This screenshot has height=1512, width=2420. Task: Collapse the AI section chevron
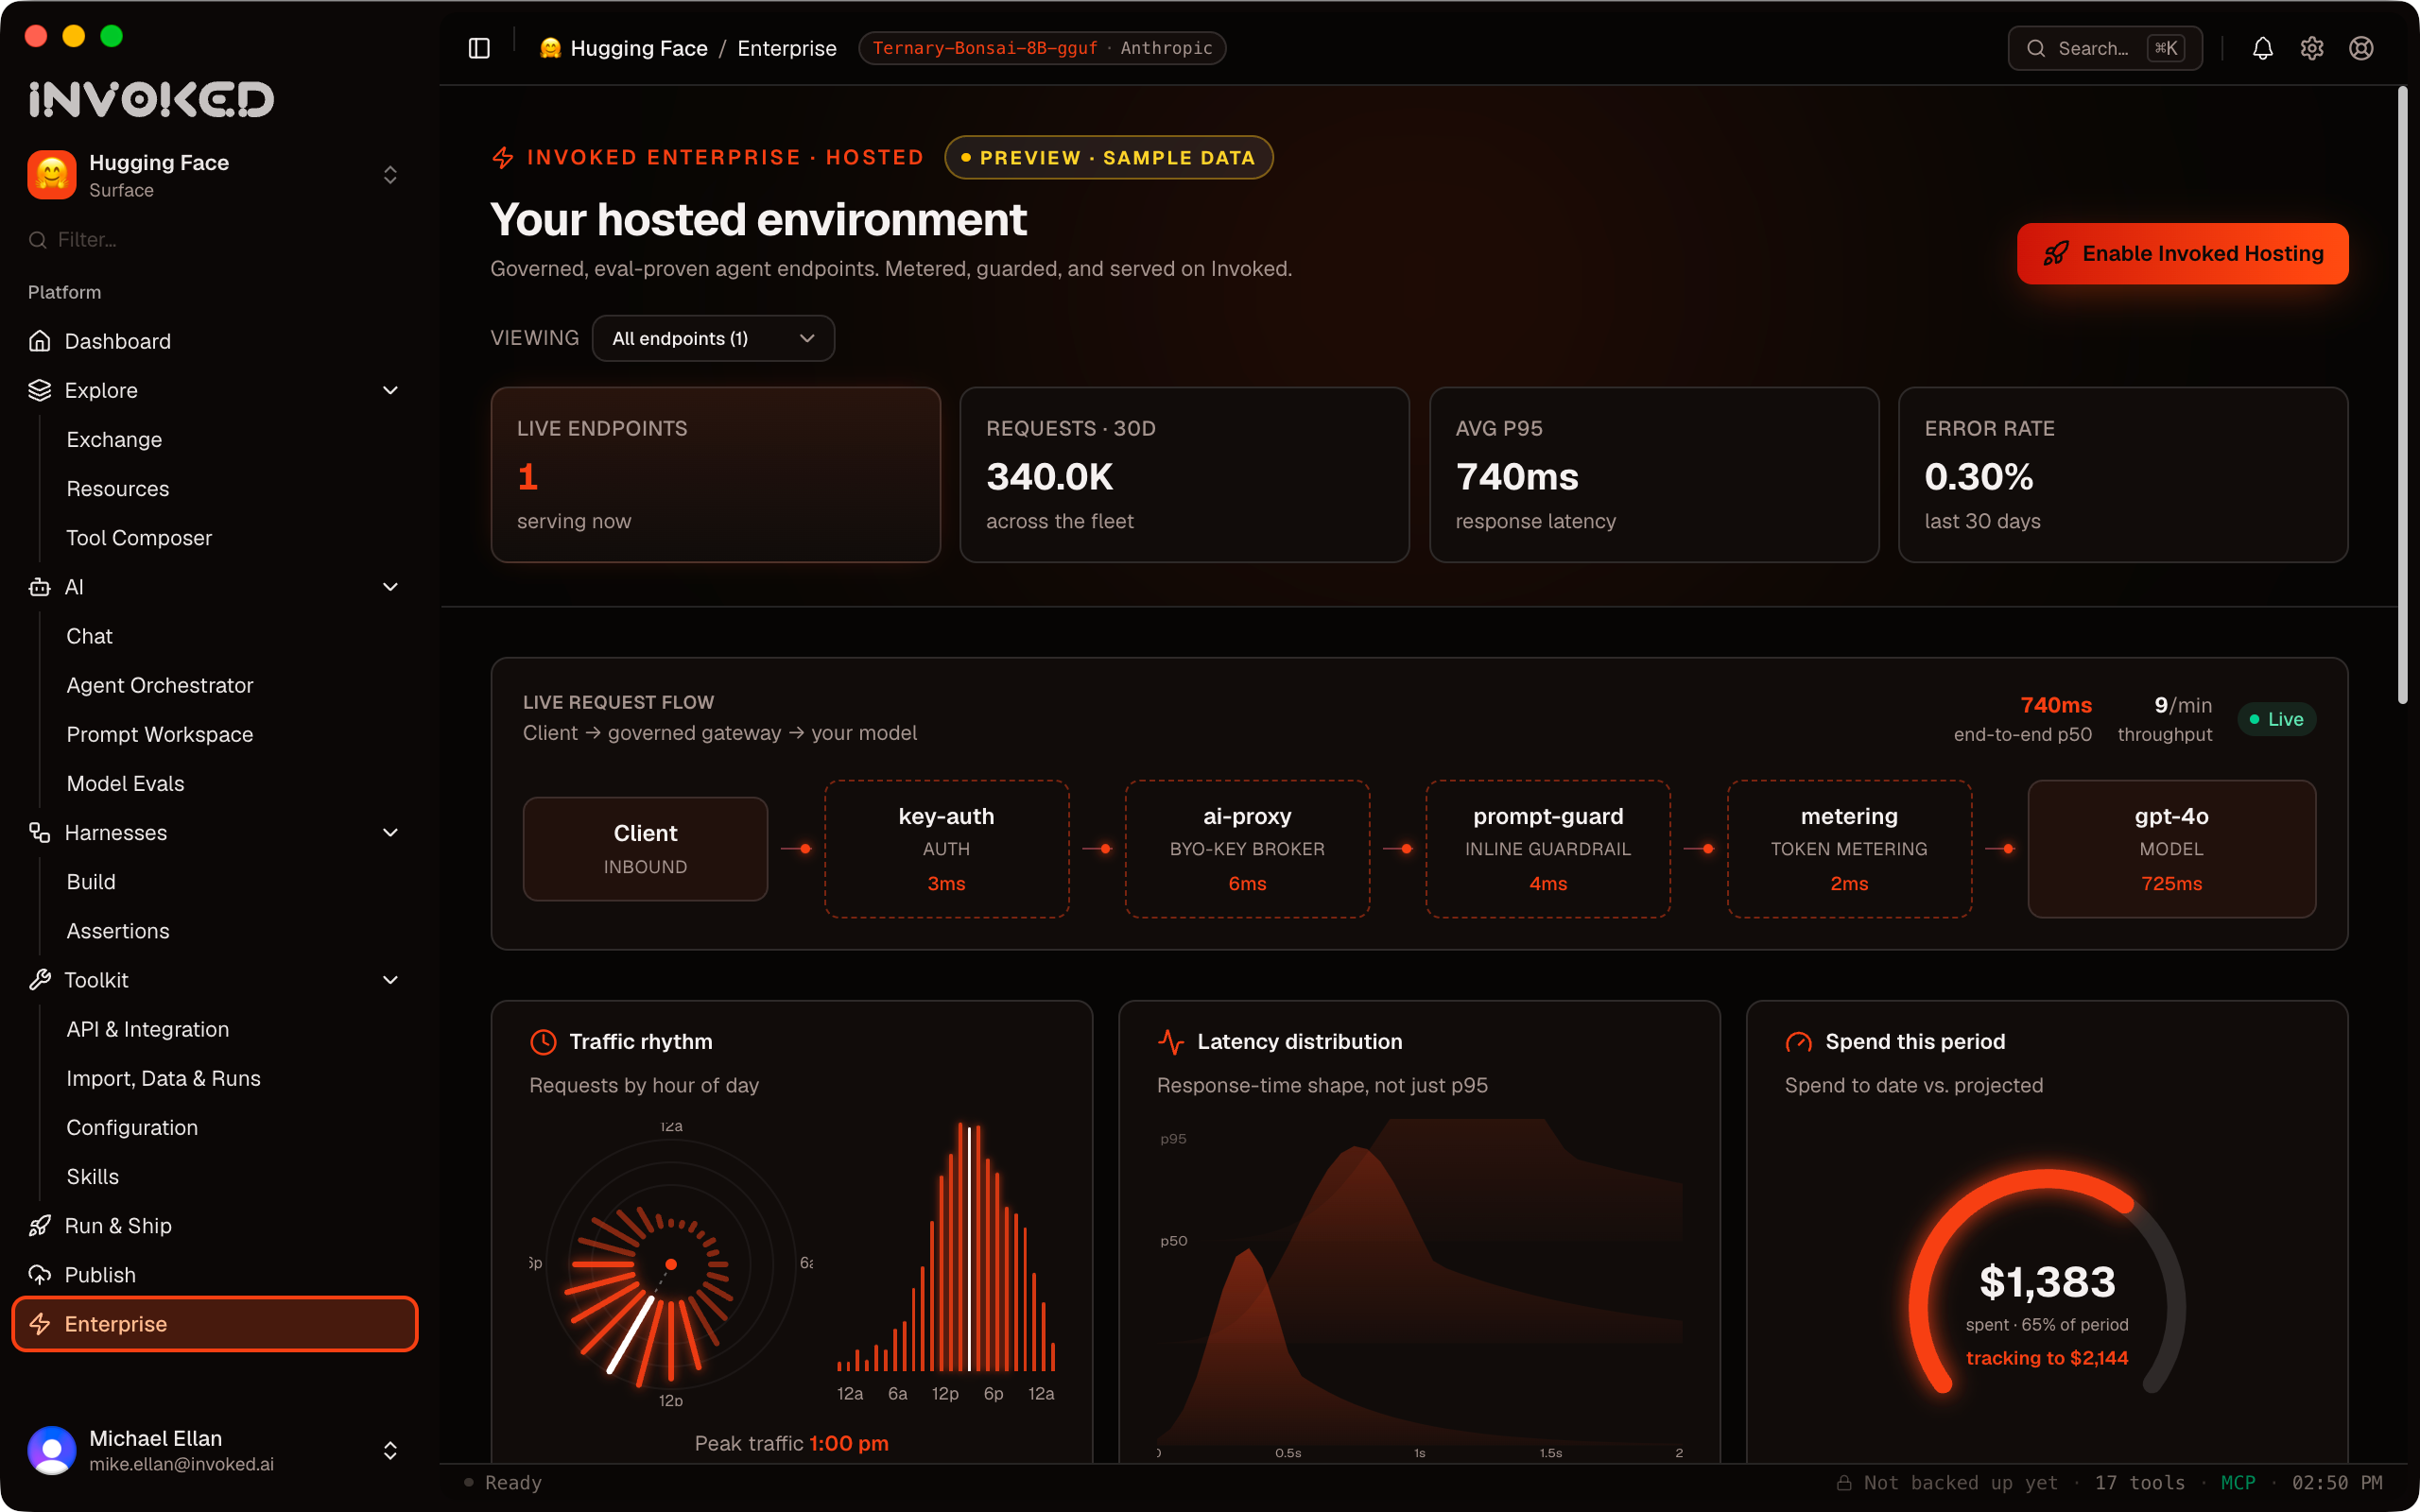(x=390, y=587)
